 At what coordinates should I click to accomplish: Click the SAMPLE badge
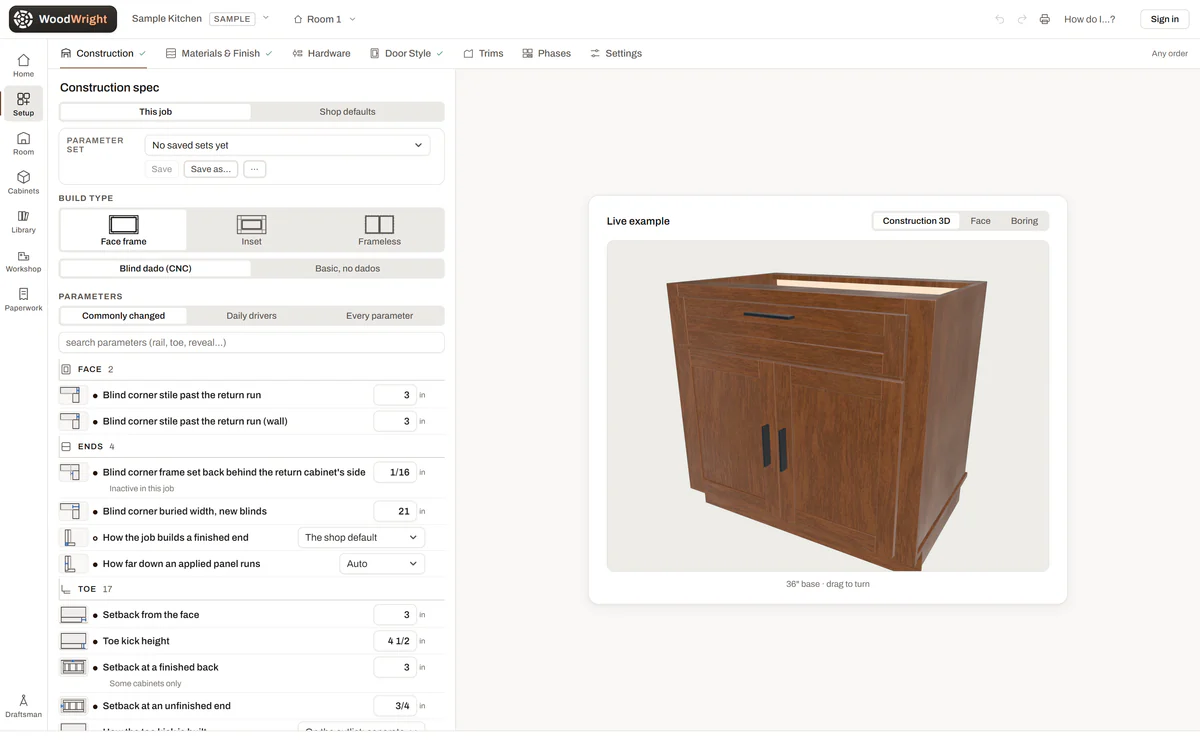click(x=231, y=19)
